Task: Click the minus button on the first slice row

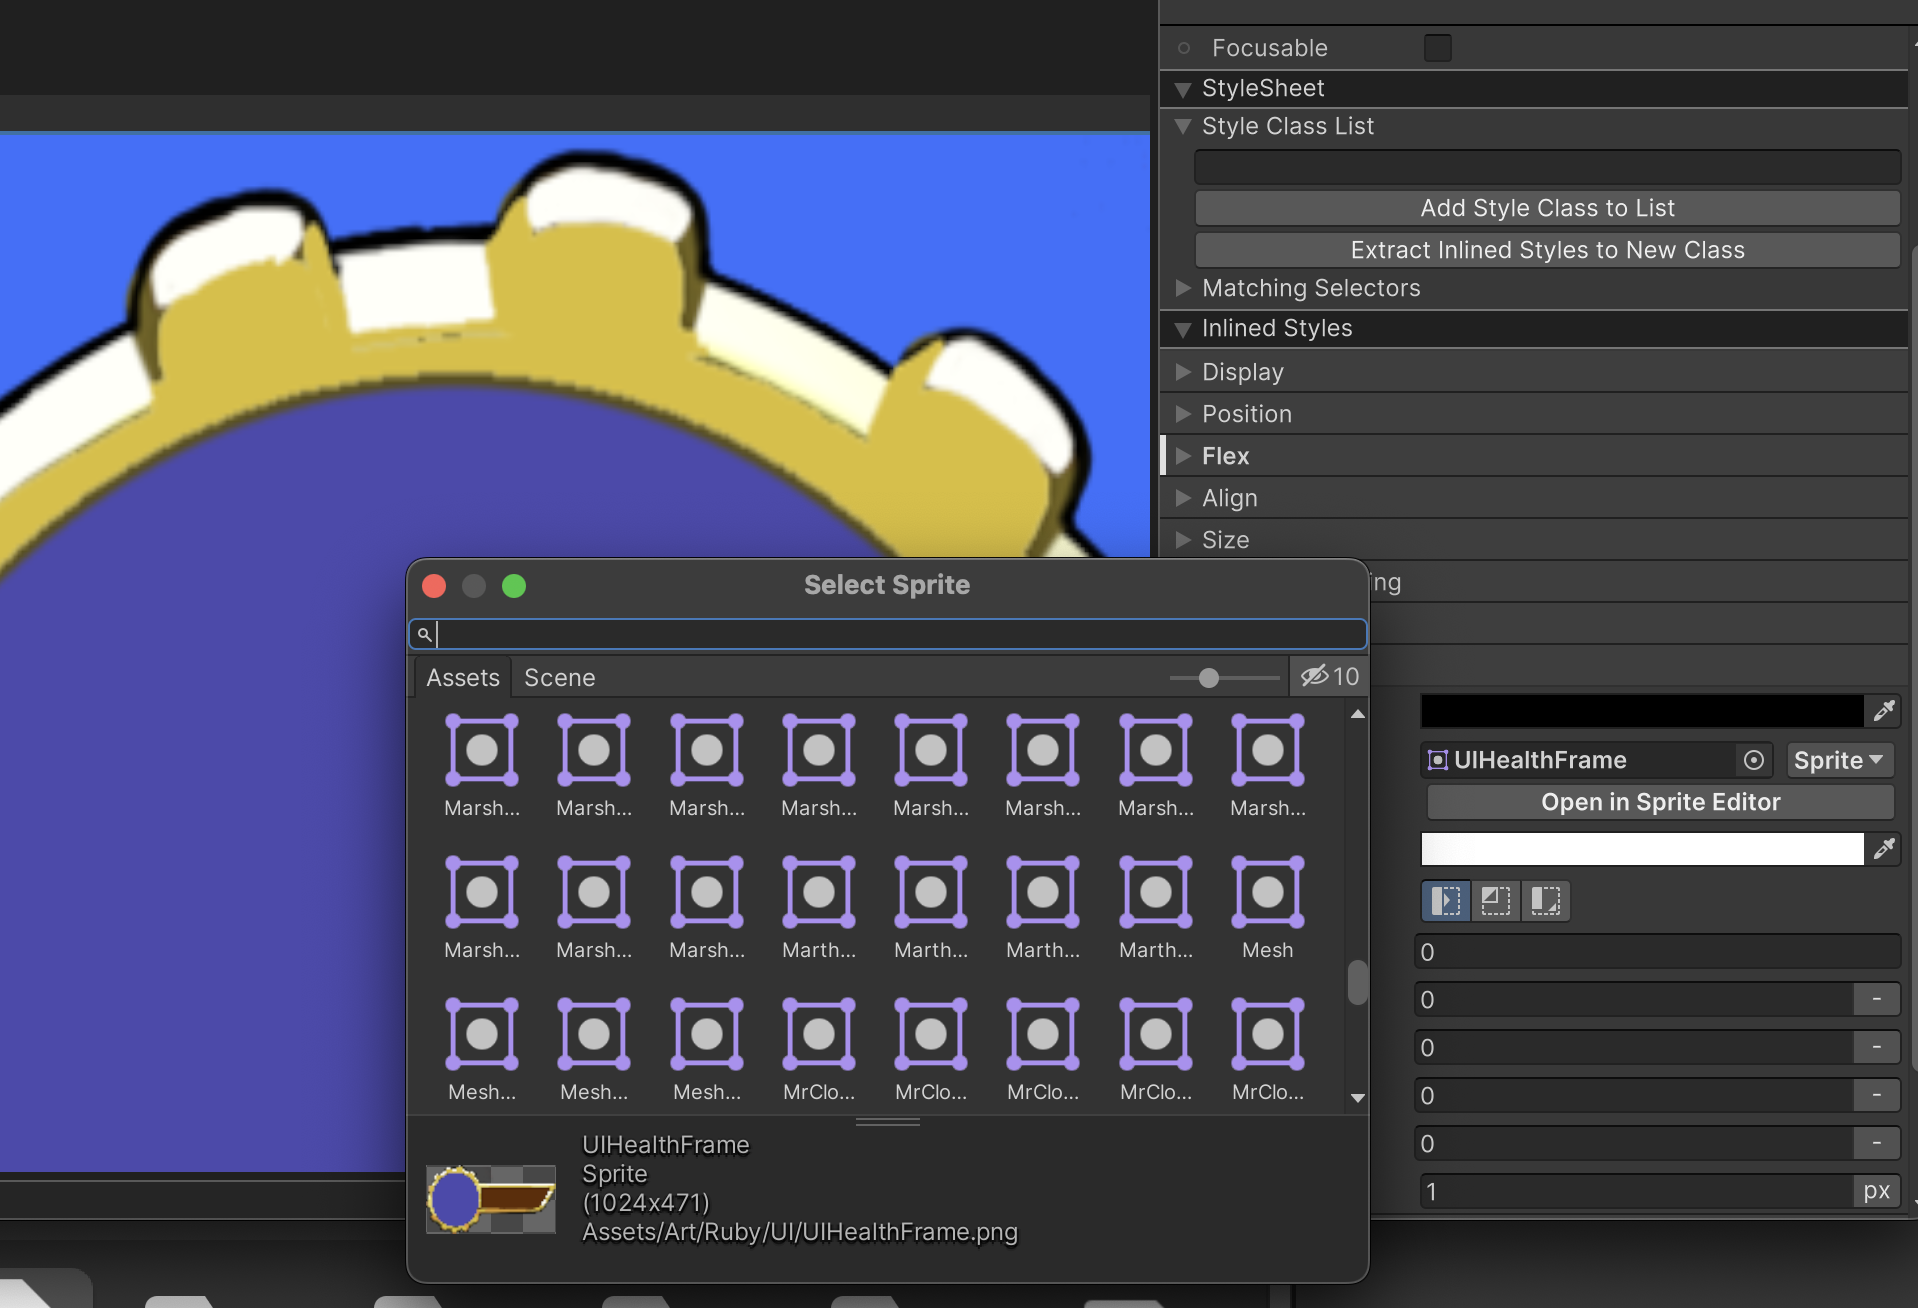Action: pyautogui.click(x=1876, y=1000)
